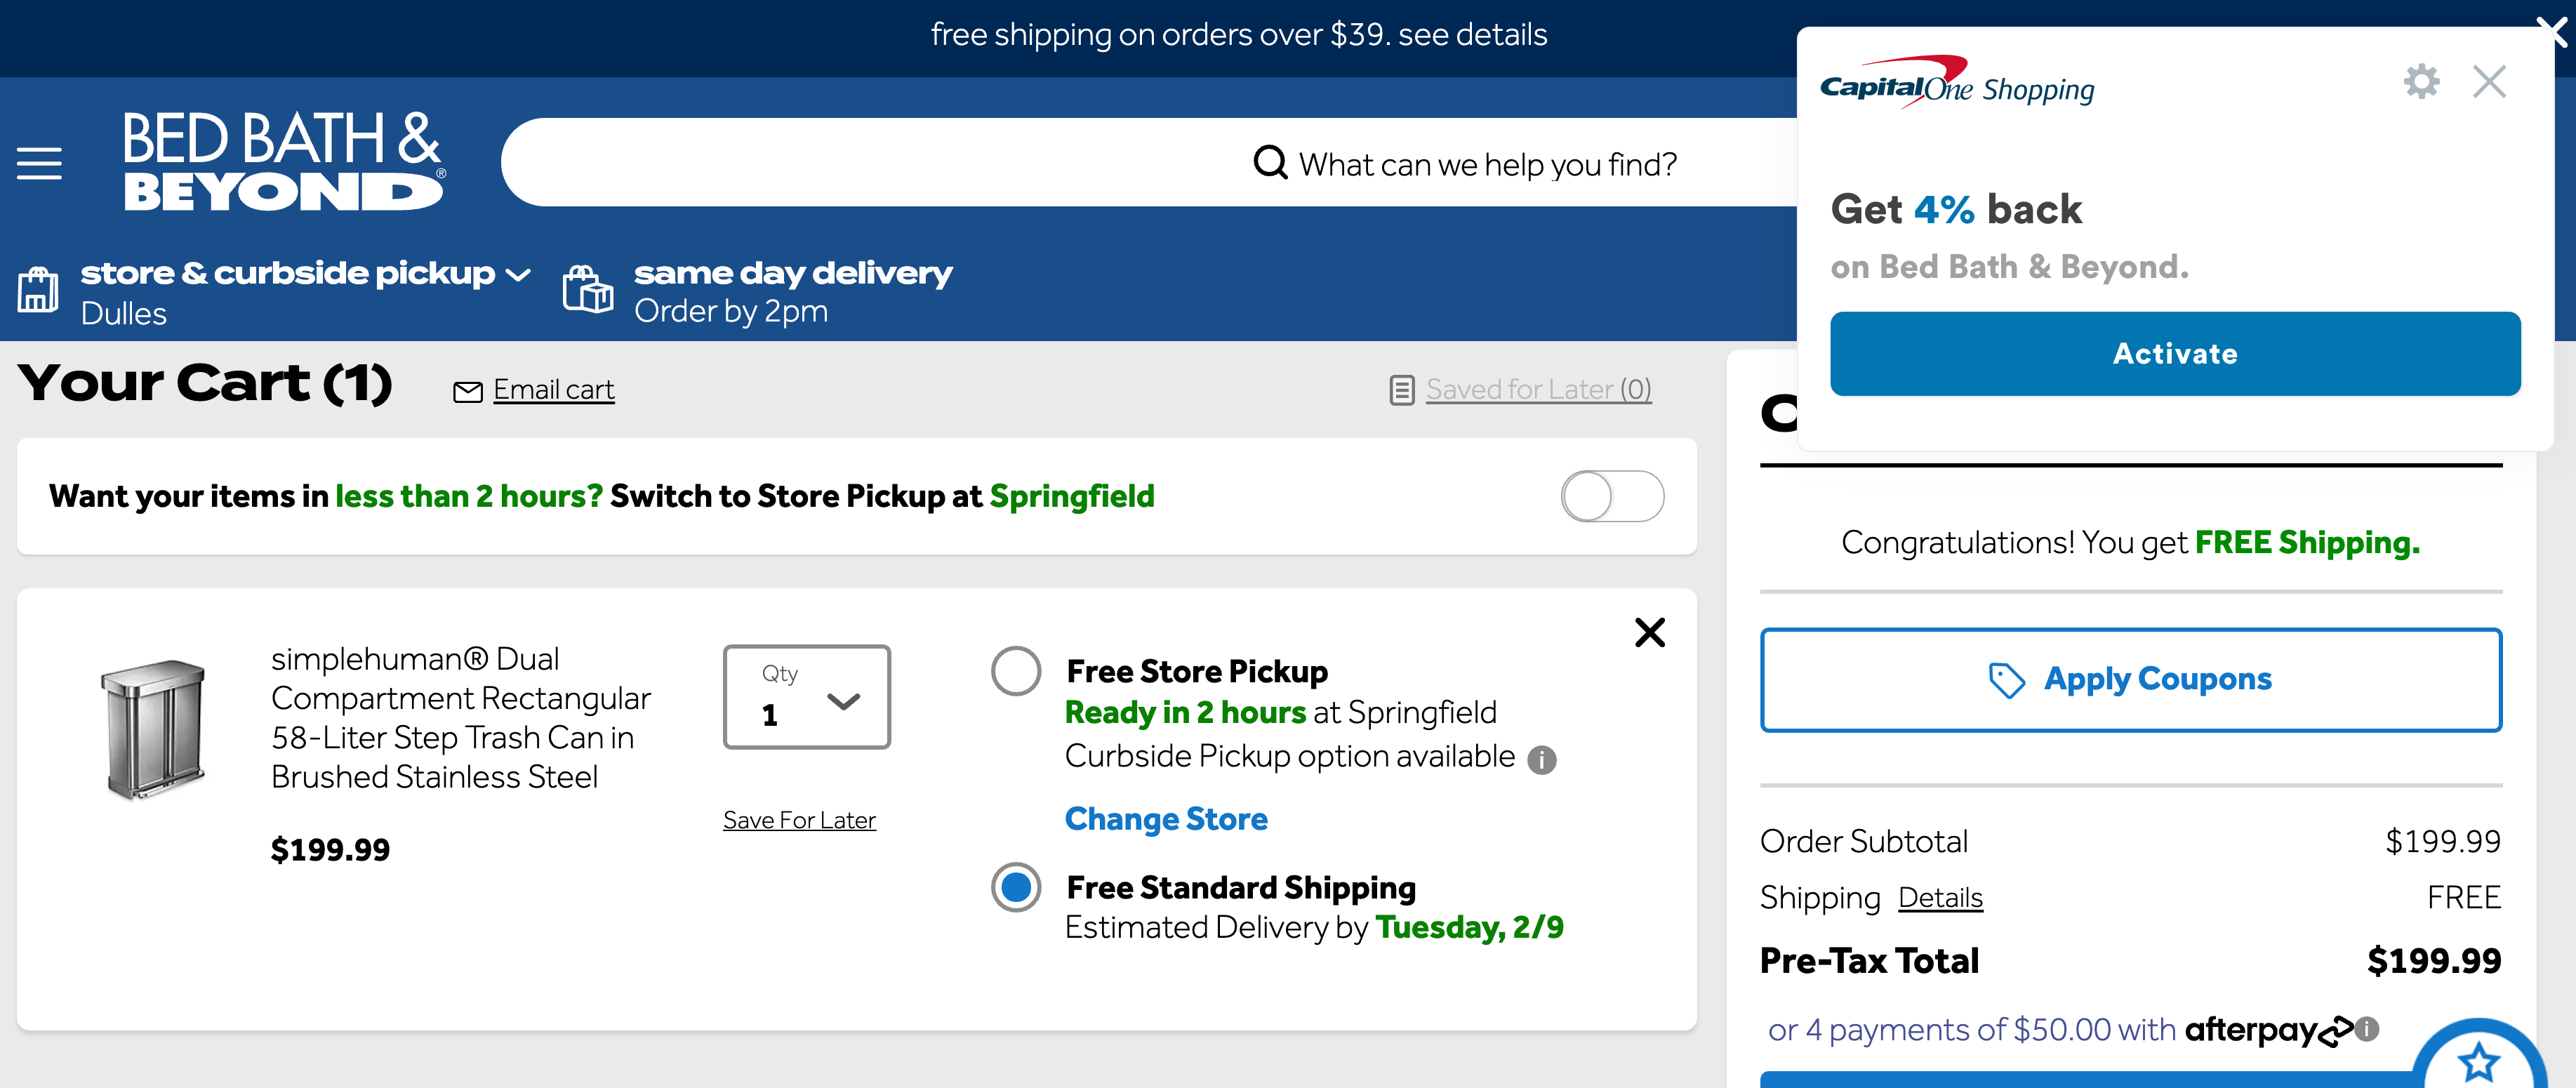Click free shipping see details banner
The image size is (2576, 1088).
1239,35
